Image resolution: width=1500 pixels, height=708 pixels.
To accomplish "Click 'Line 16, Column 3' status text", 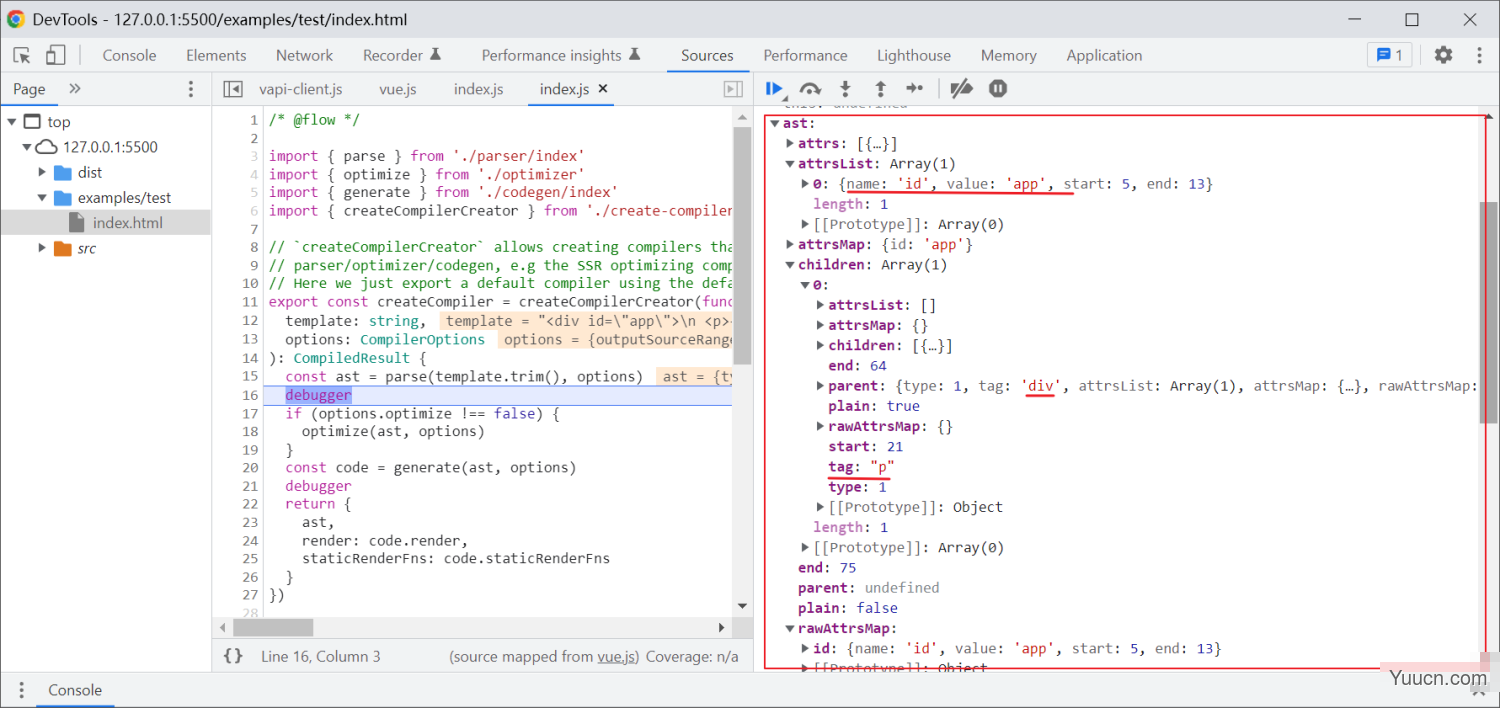I will (320, 656).
